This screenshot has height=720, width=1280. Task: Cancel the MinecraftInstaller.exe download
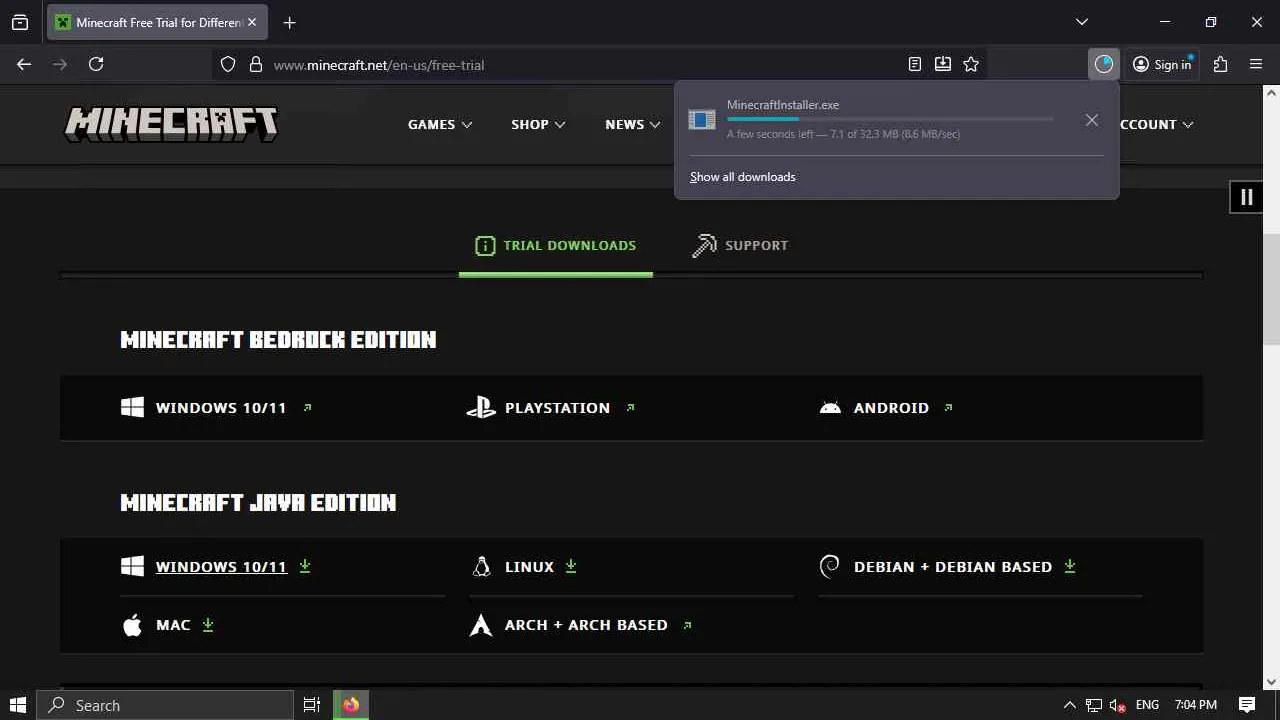1092,120
